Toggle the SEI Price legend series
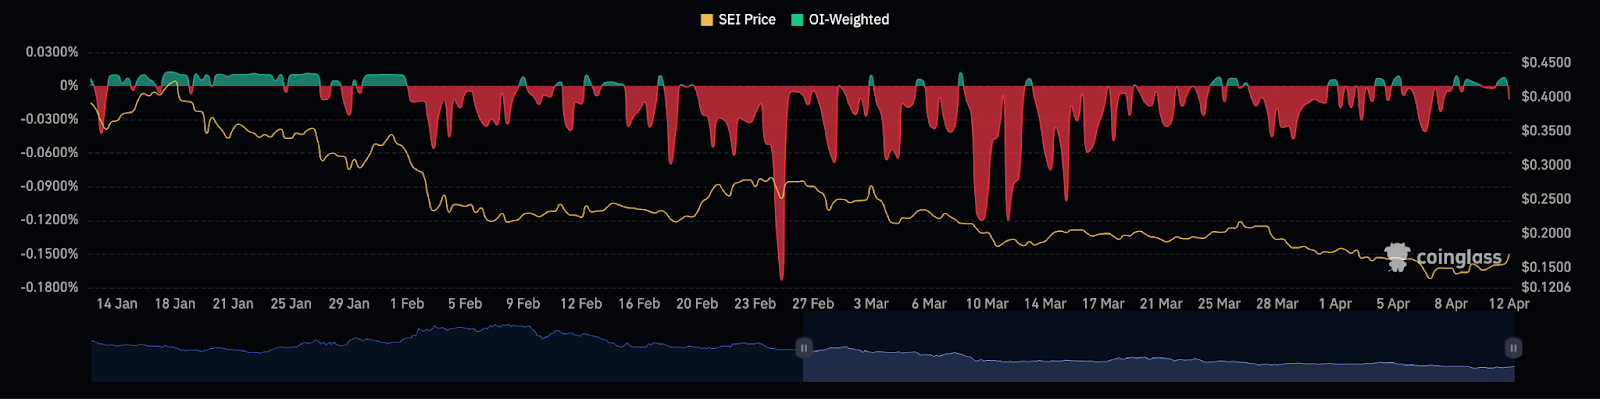 (738, 19)
